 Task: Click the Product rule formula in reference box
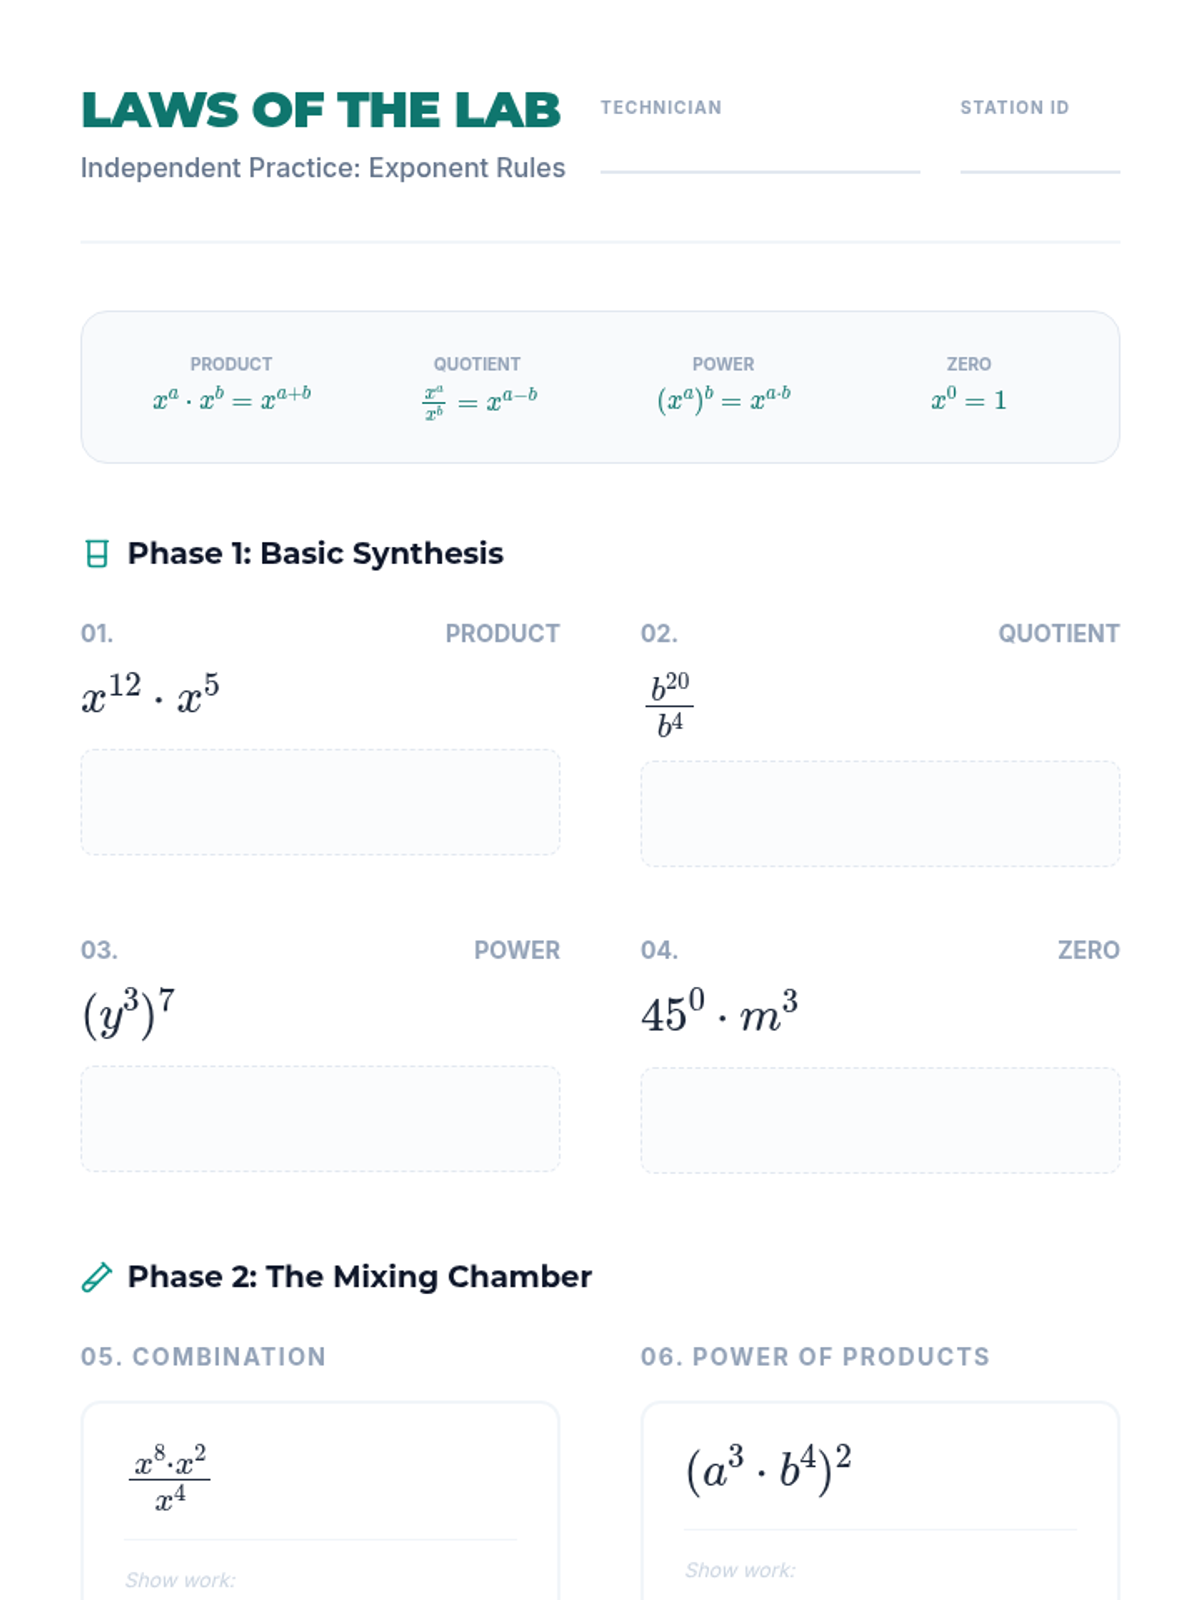(231, 399)
